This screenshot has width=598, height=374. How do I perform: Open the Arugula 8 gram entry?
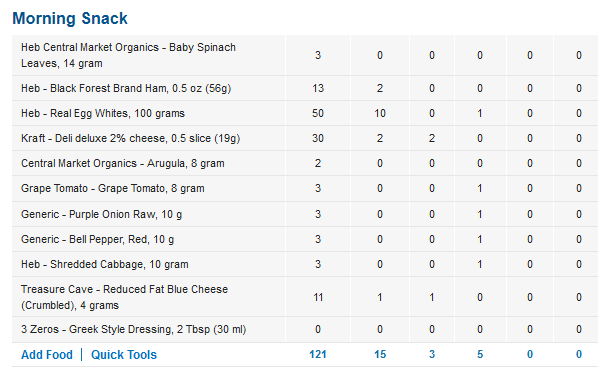(x=122, y=163)
